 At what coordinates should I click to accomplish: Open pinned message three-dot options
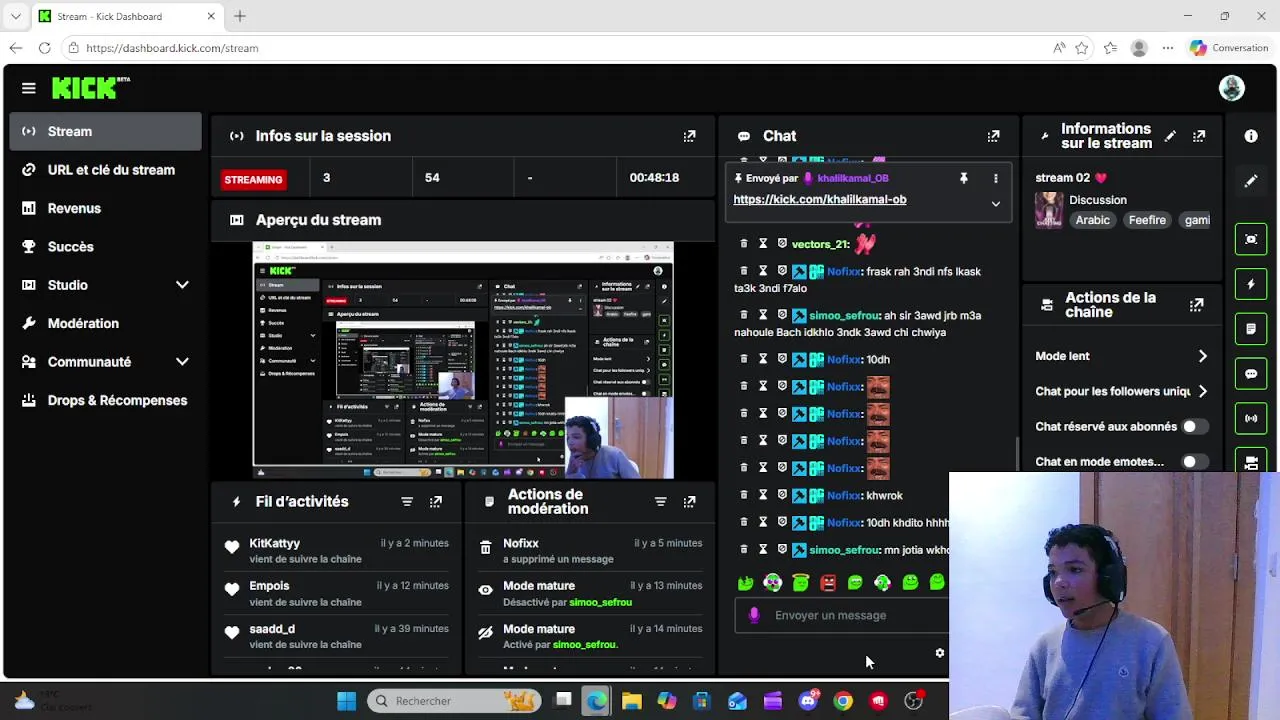point(995,178)
